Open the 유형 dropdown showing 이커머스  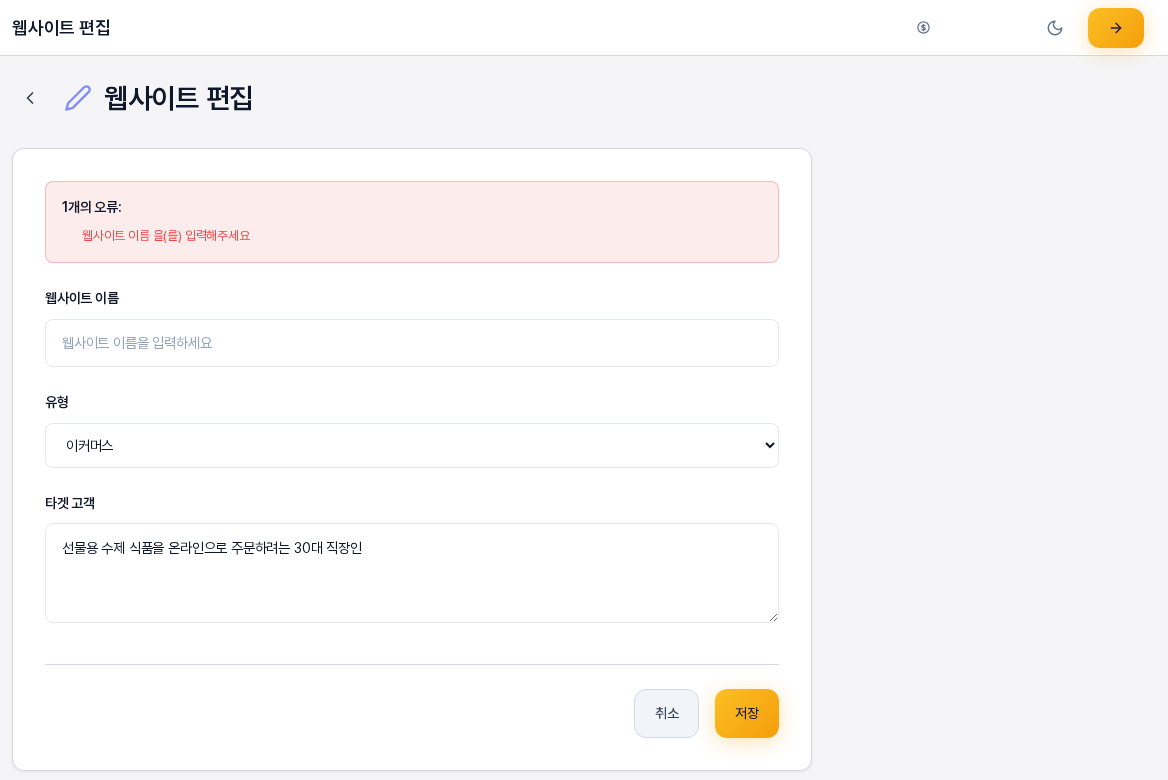(x=412, y=446)
